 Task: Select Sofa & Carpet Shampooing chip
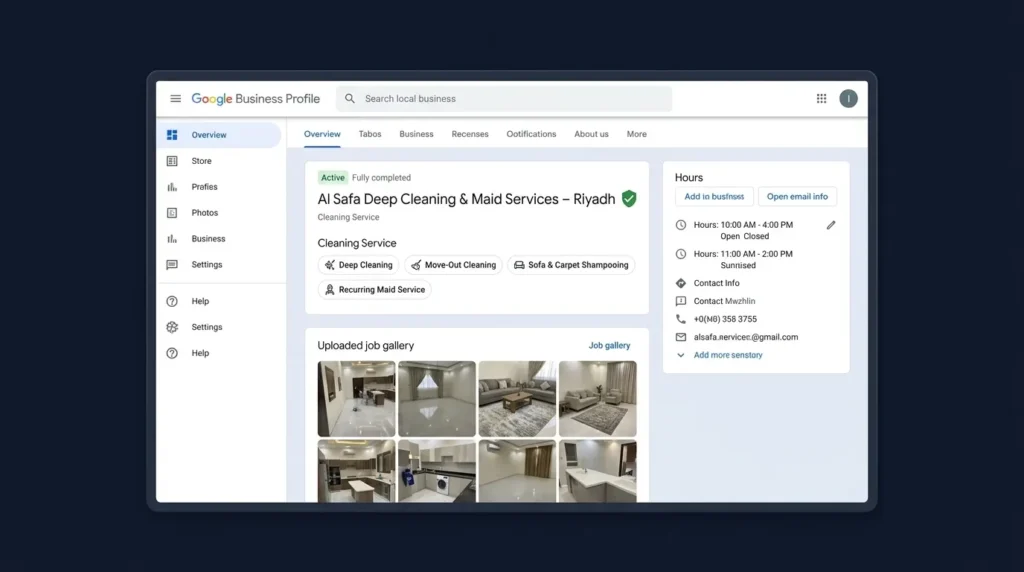(x=571, y=265)
